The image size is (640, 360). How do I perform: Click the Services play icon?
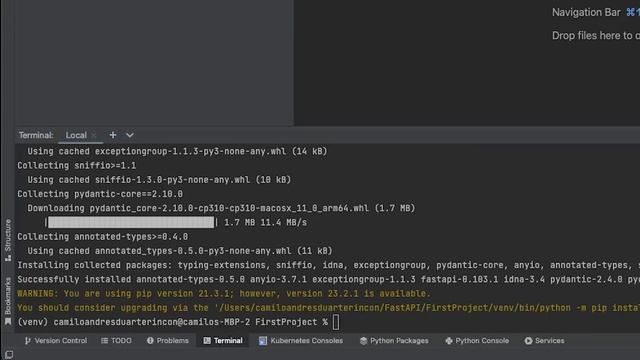pyautogui.click(x=528, y=340)
